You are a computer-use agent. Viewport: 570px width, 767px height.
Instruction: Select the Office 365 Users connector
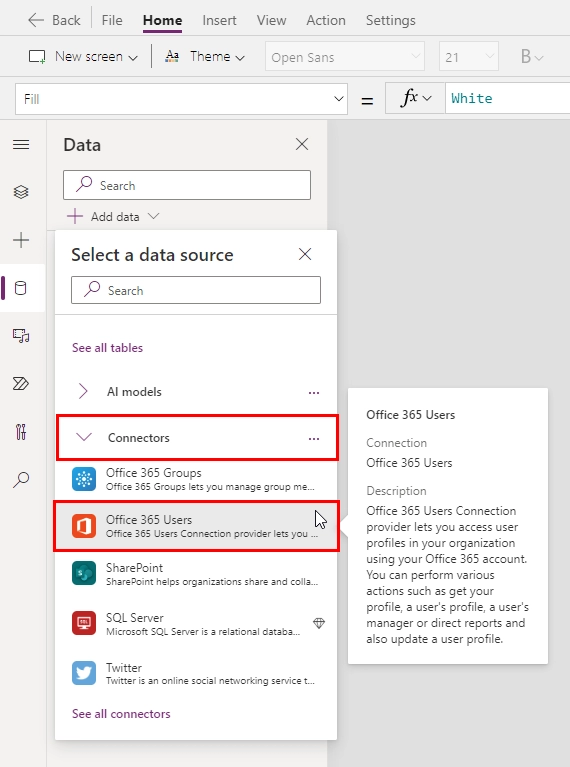[x=196, y=526]
